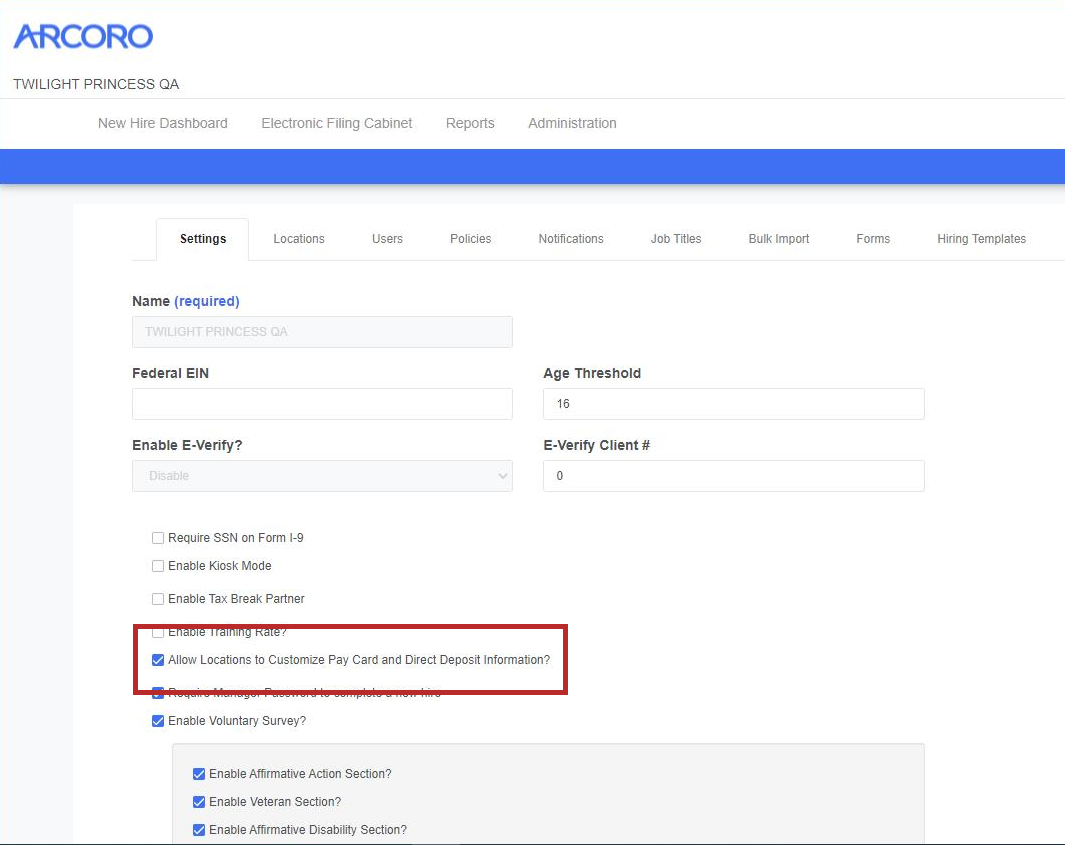The image size is (1065, 845).
Task: Open the Administration menu
Action: (572, 123)
